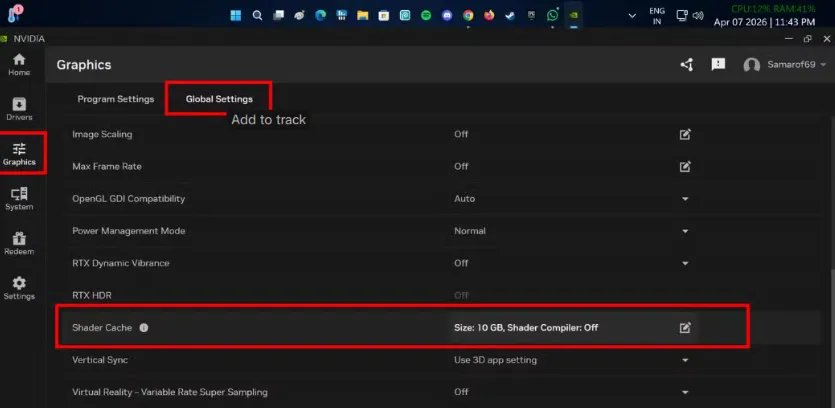Edit the Image Scaling setting
This screenshot has height=408, width=835.
pos(685,134)
